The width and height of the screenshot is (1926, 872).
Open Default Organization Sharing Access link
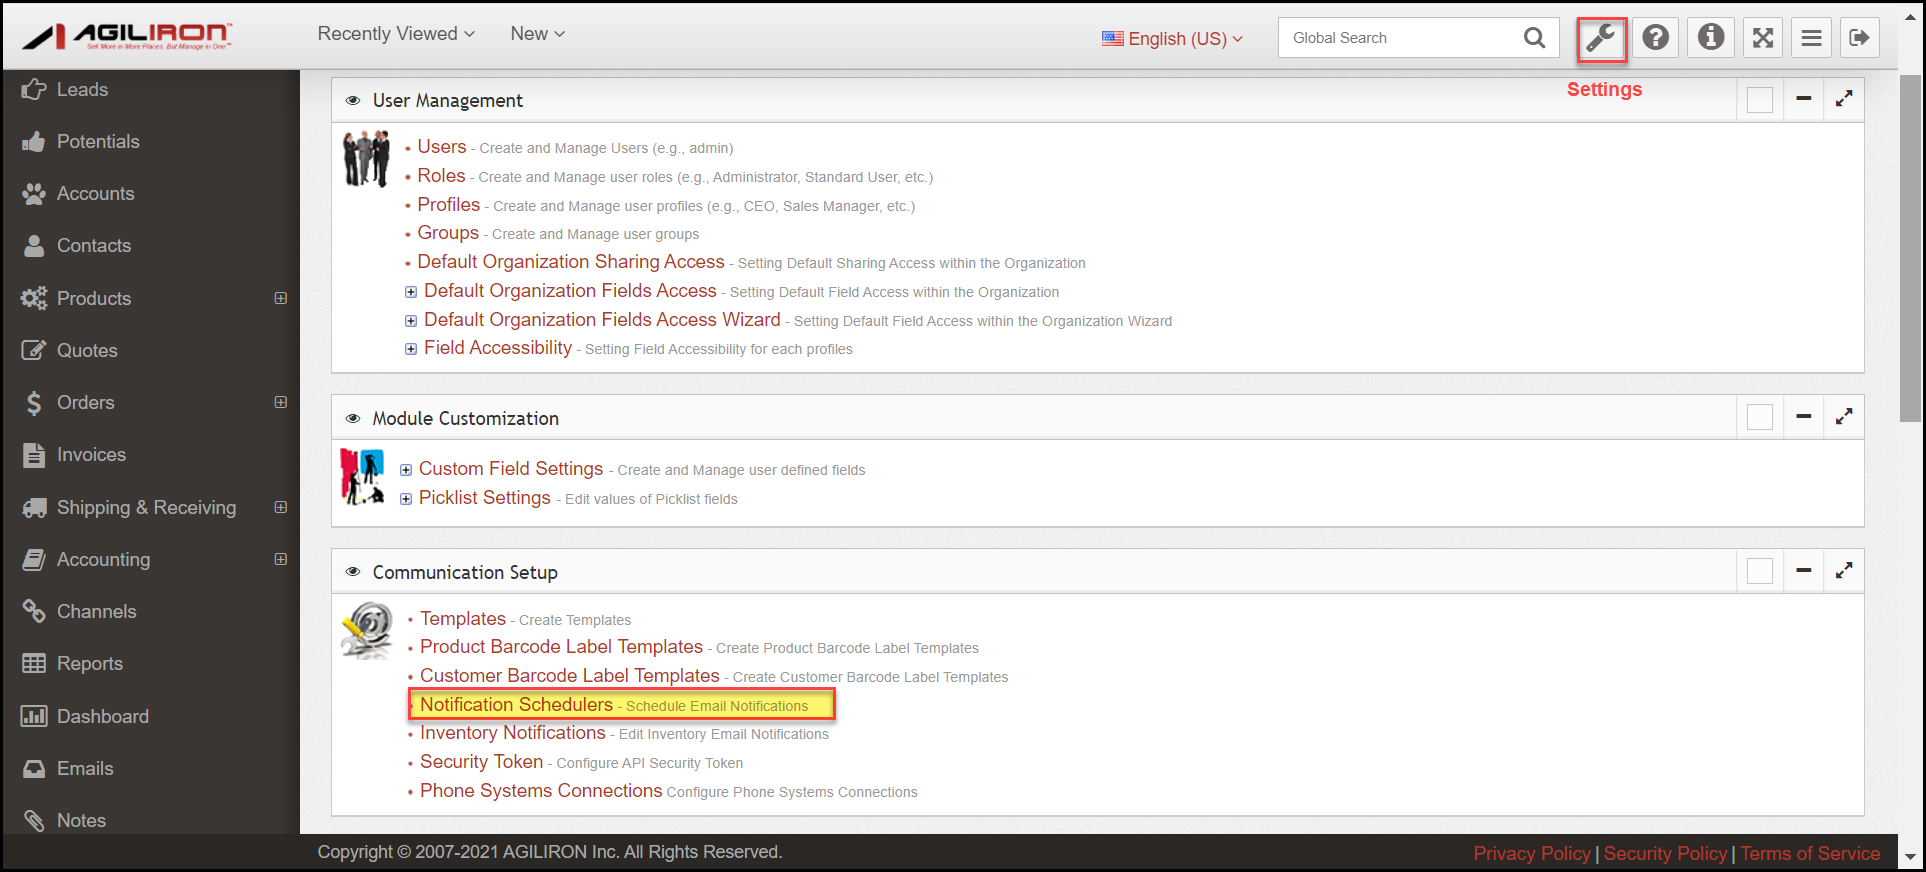point(571,262)
